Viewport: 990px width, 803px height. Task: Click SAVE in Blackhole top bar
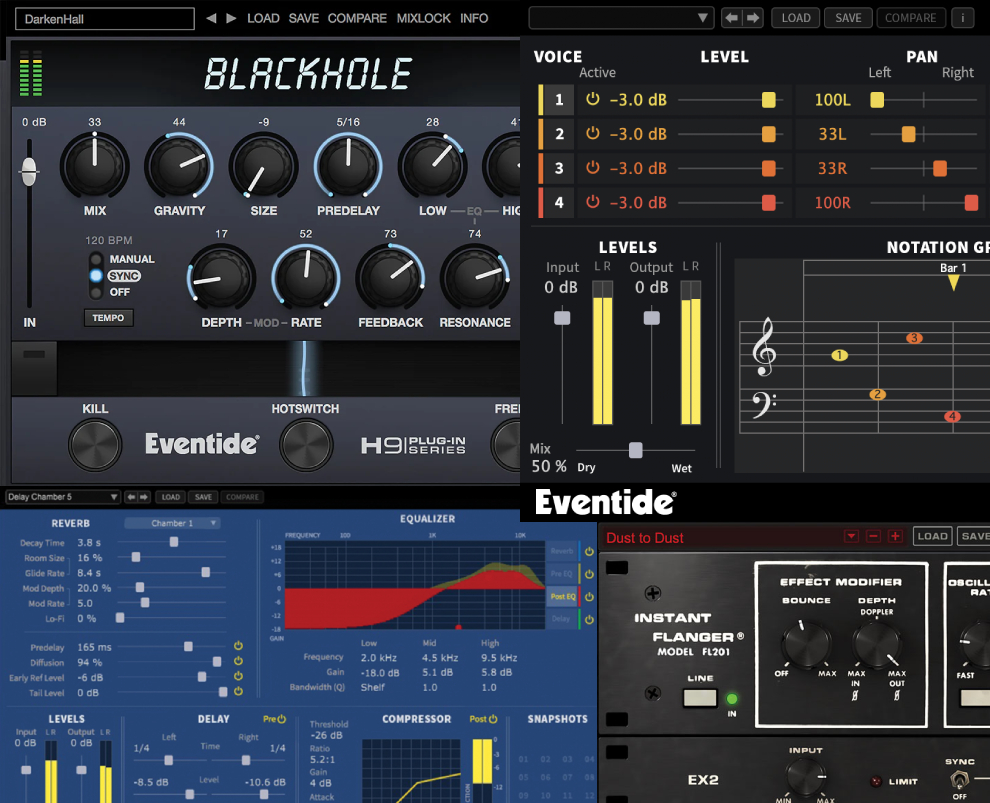click(304, 18)
